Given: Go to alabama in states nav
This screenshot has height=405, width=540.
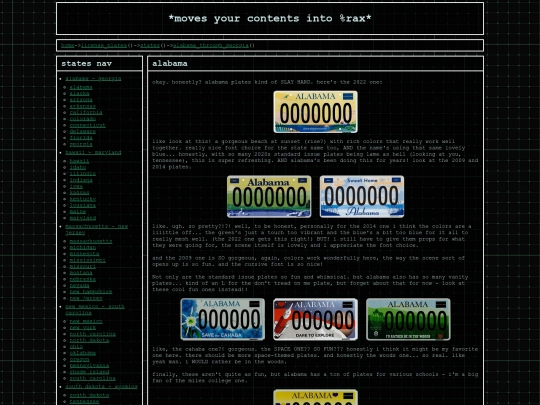Looking at the screenshot, I should (x=81, y=87).
